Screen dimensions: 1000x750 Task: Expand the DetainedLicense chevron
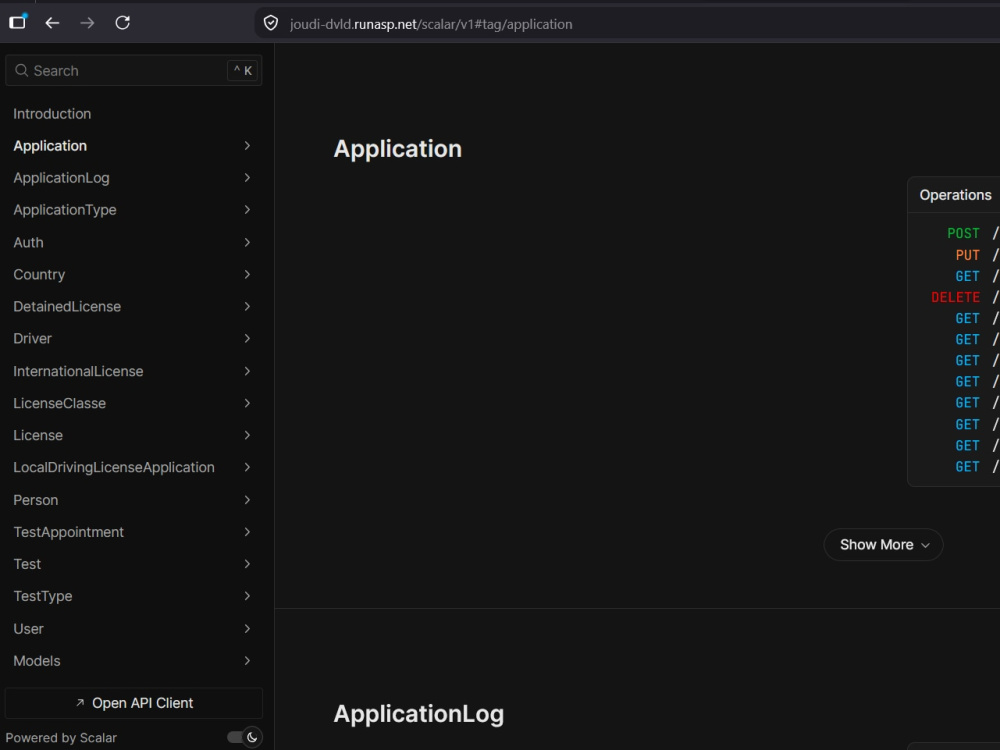pyautogui.click(x=247, y=306)
